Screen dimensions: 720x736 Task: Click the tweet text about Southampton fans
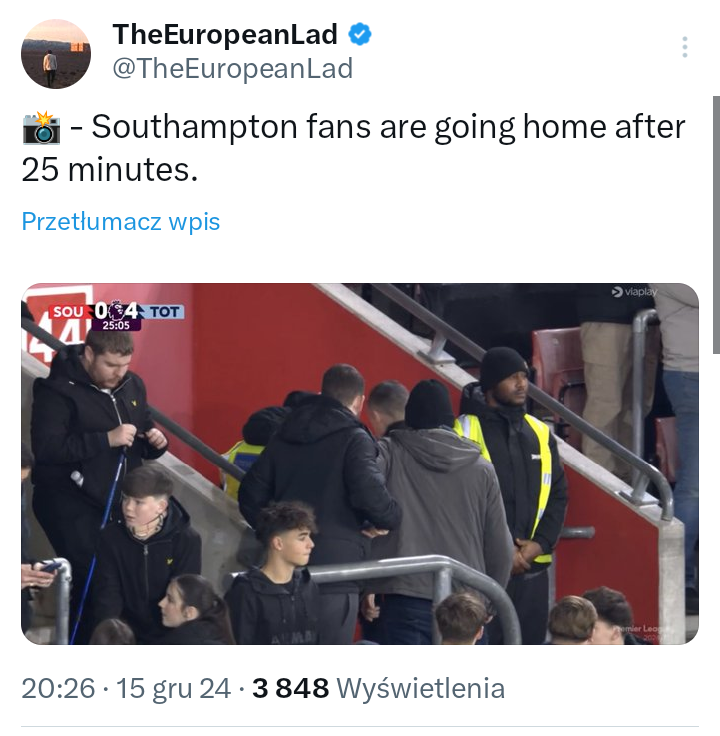point(353,148)
